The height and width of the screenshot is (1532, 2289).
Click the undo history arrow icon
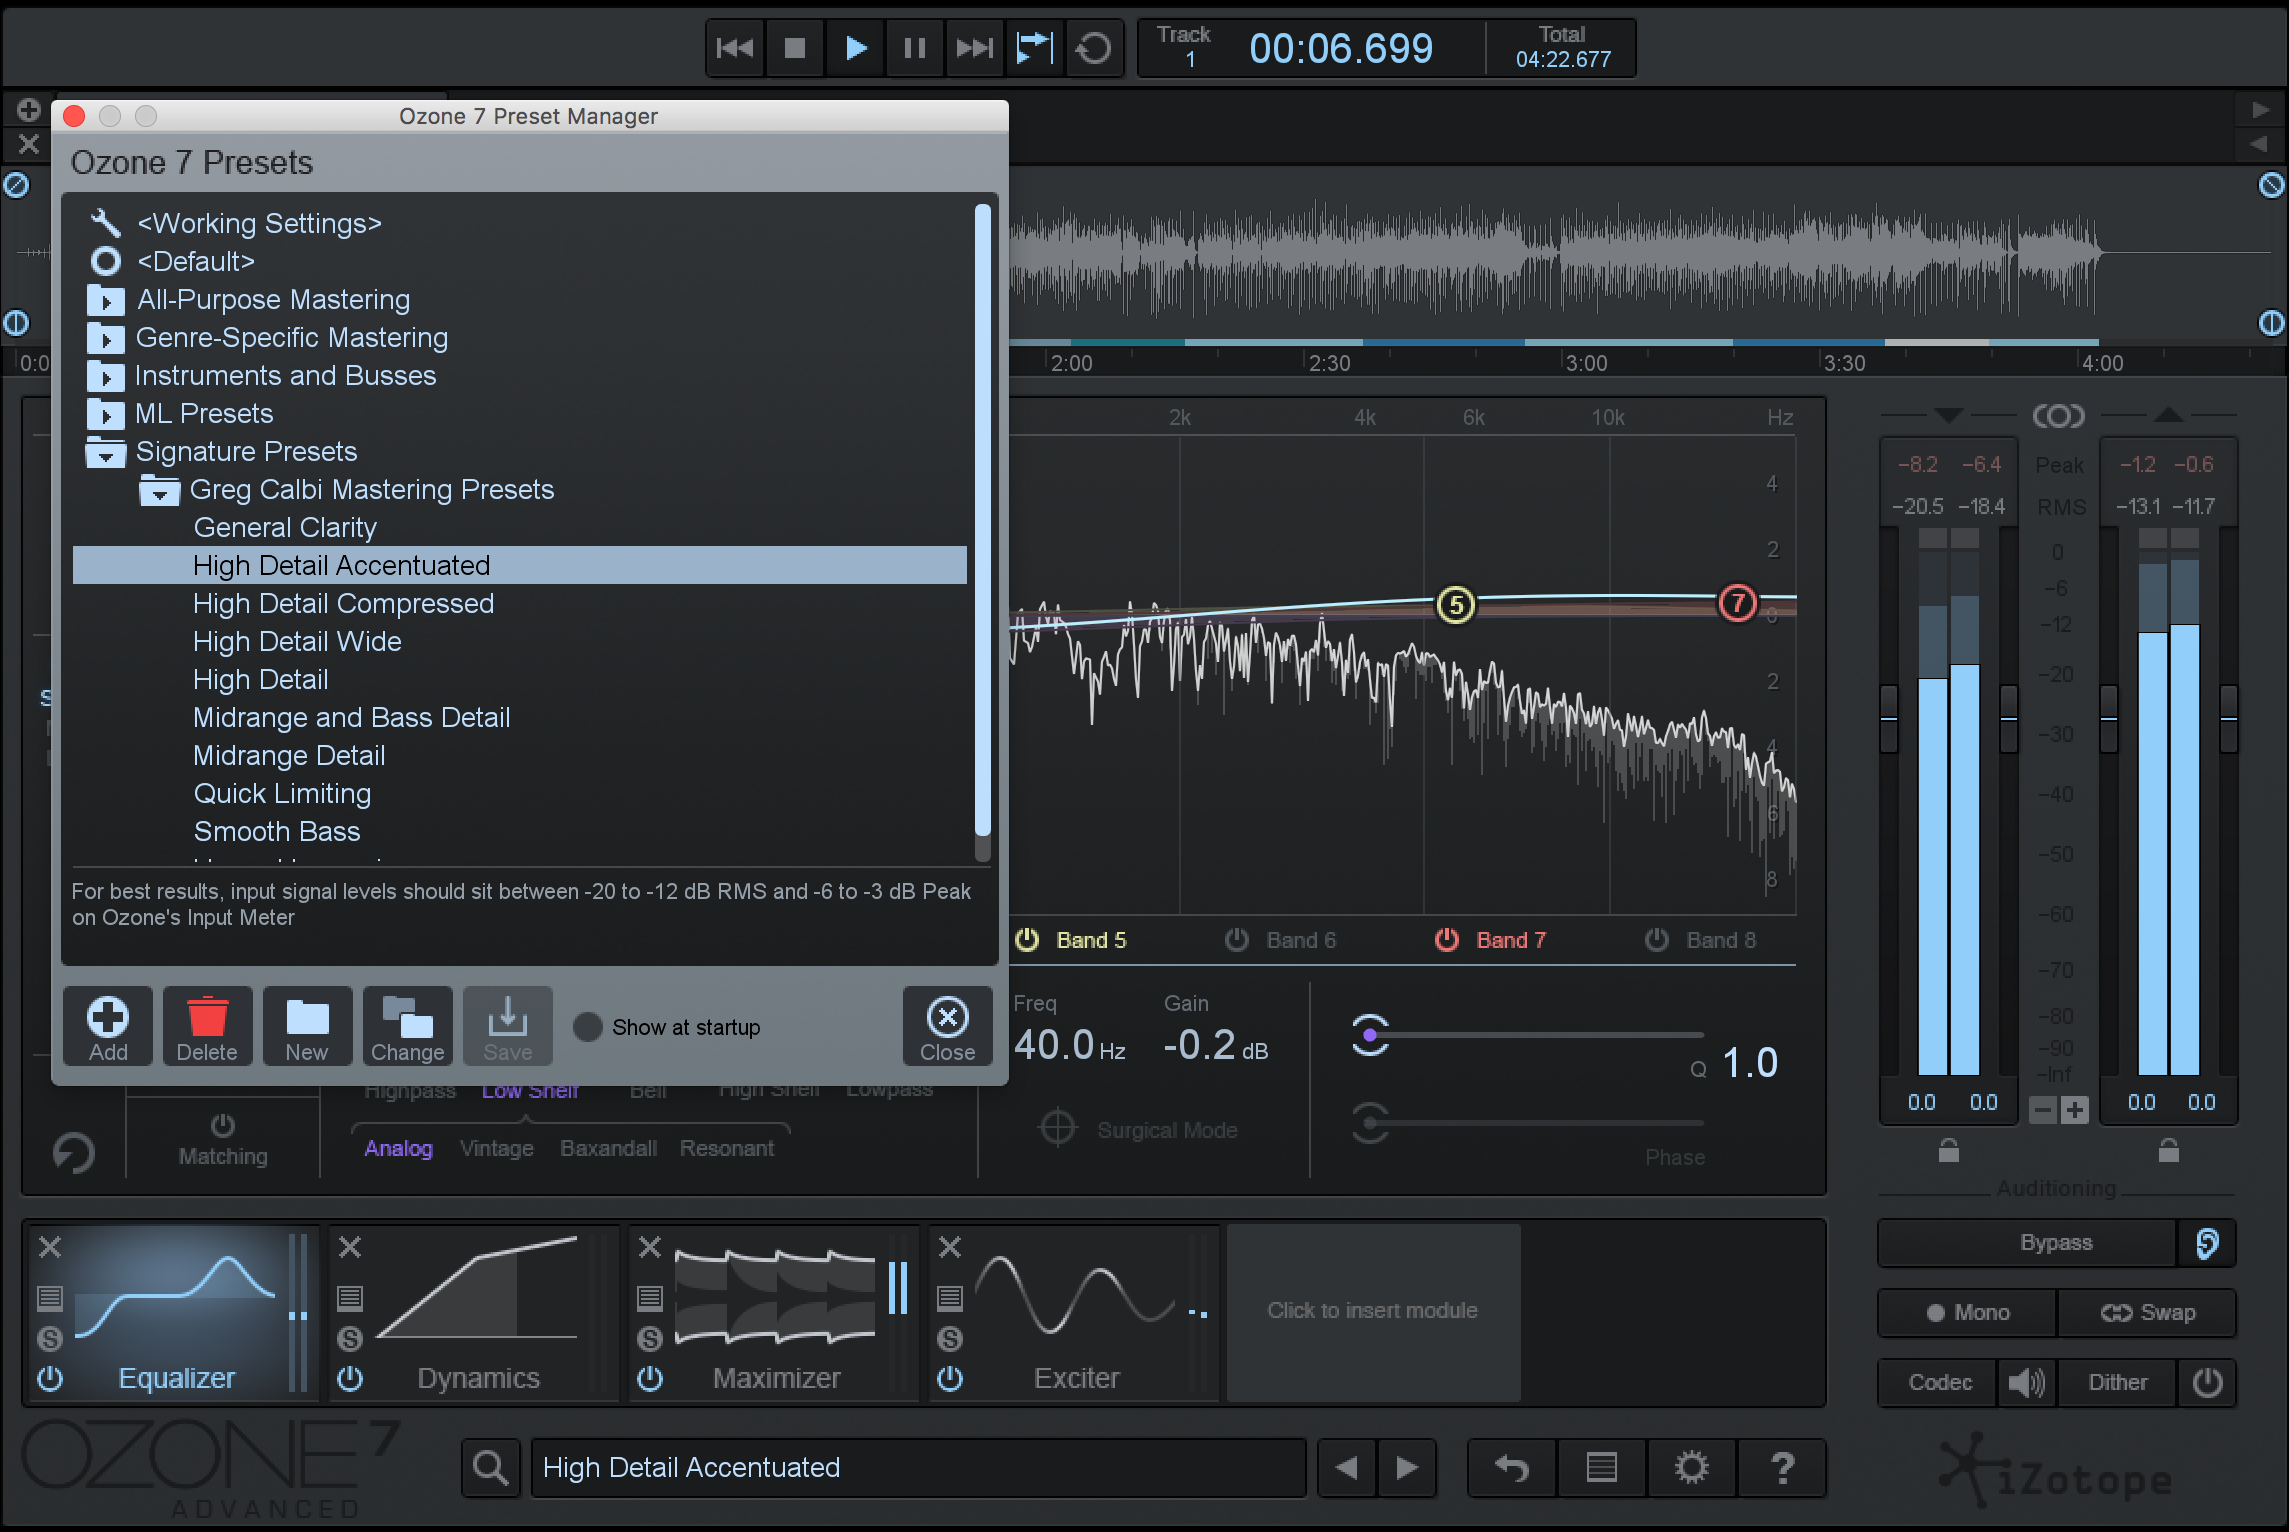tap(1512, 1468)
